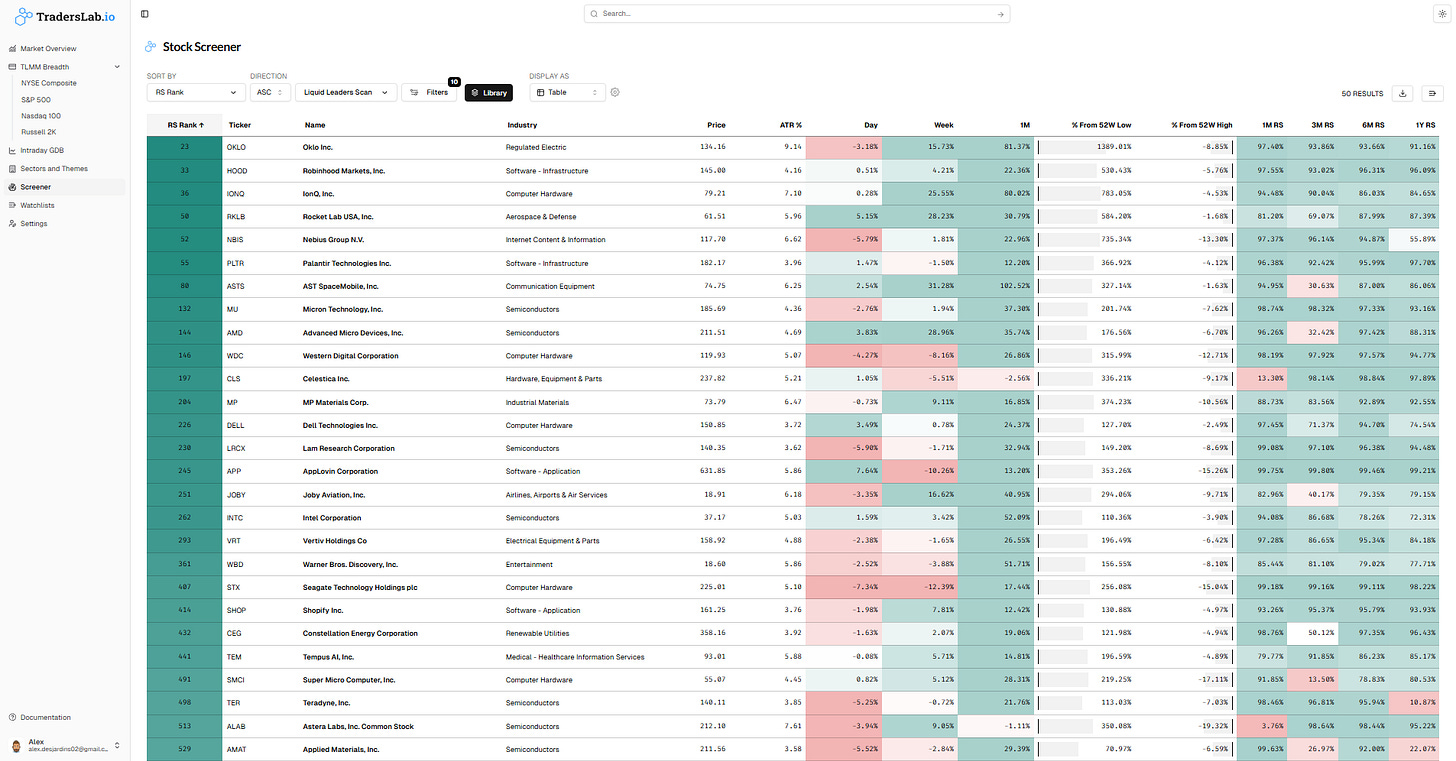Click the OKLO ticker cell

point(237,147)
